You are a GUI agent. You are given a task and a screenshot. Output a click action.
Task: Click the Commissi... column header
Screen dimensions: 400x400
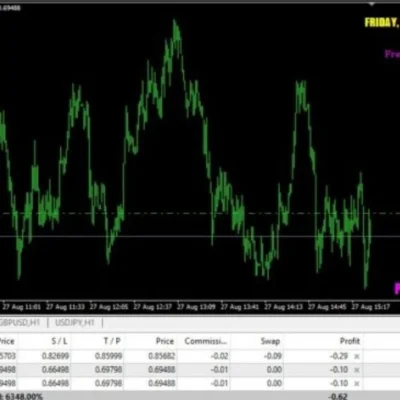206,341
